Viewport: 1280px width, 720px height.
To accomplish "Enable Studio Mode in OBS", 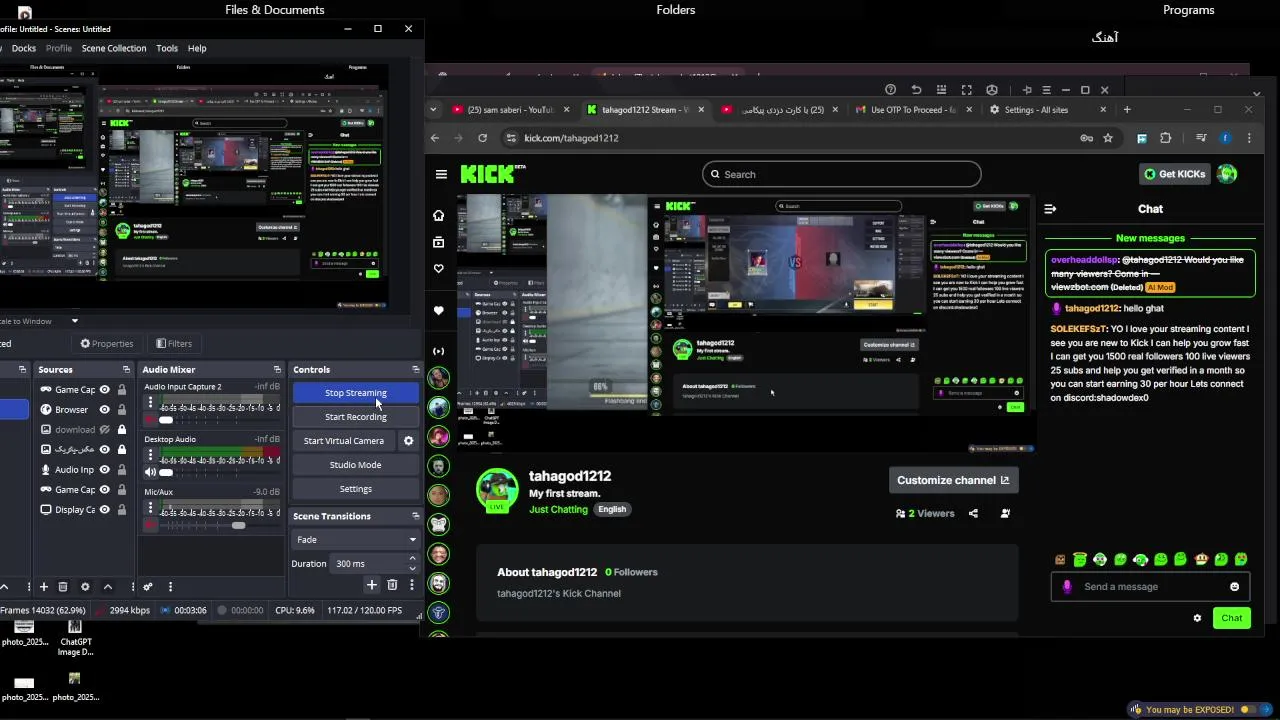I will point(355,465).
